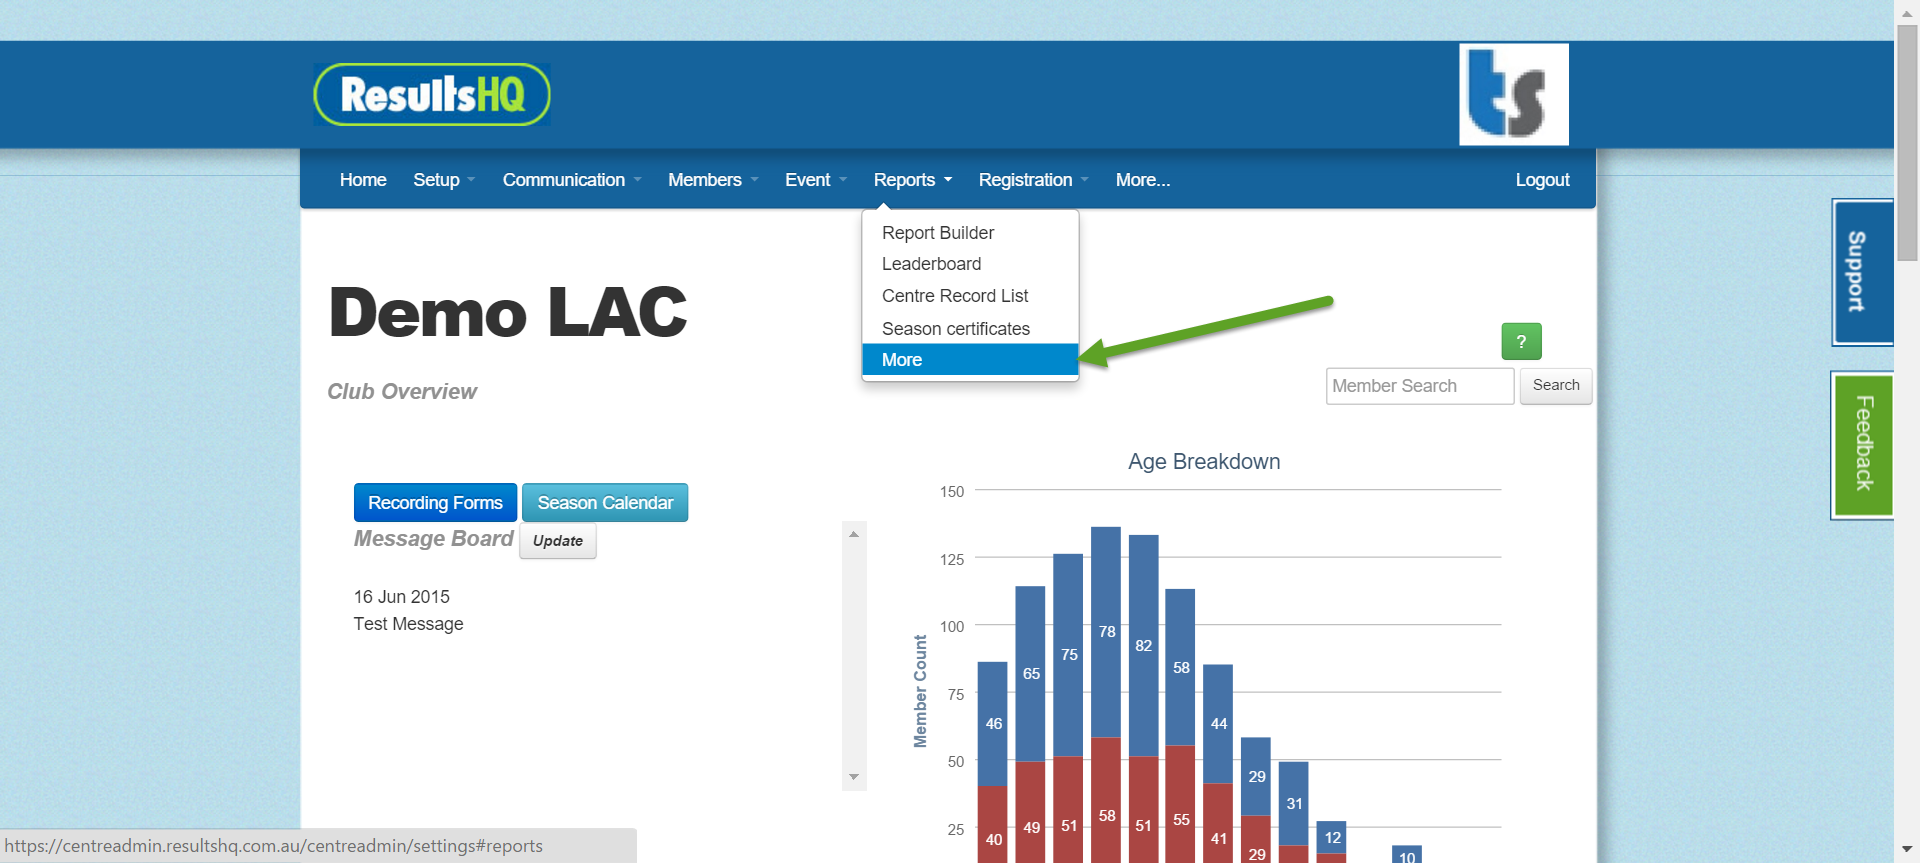Screen dimensions: 1920x863
Task: Click the Member Count axis label
Action: (920, 691)
